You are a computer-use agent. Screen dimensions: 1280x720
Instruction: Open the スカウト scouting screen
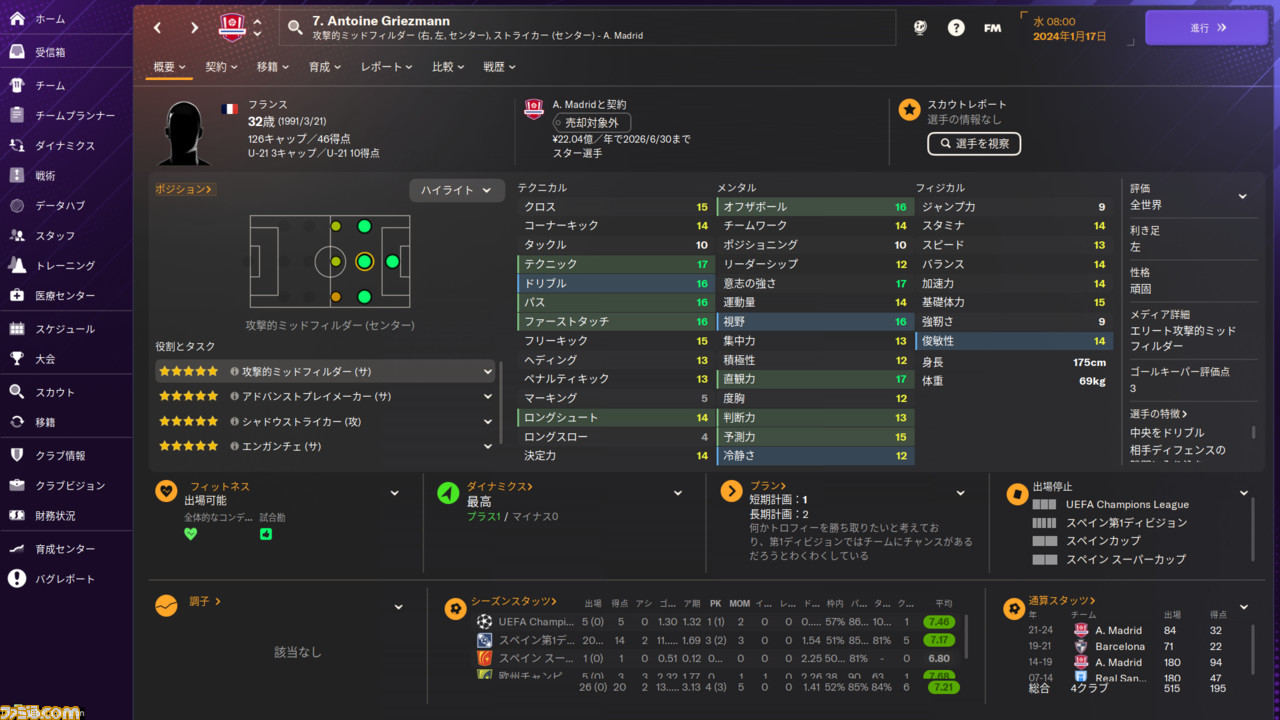[66, 392]
